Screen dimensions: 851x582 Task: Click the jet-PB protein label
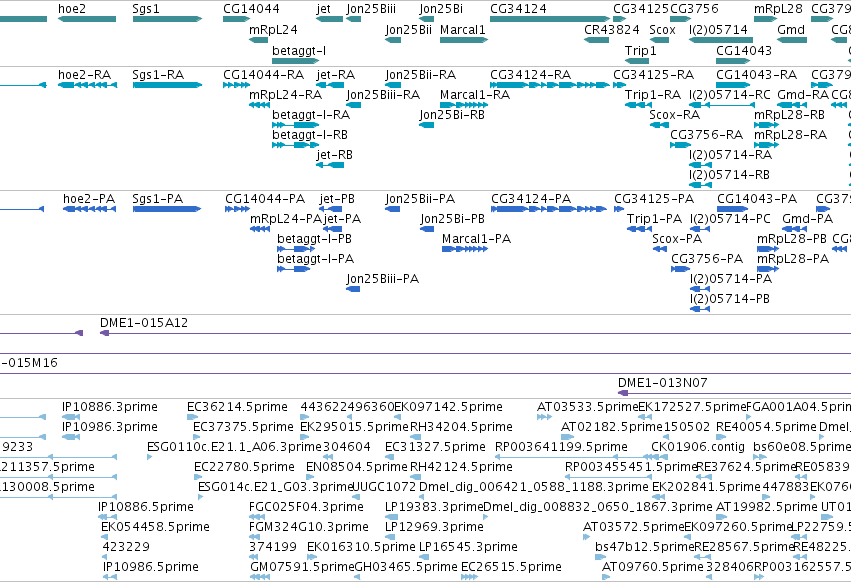(337, 199)
